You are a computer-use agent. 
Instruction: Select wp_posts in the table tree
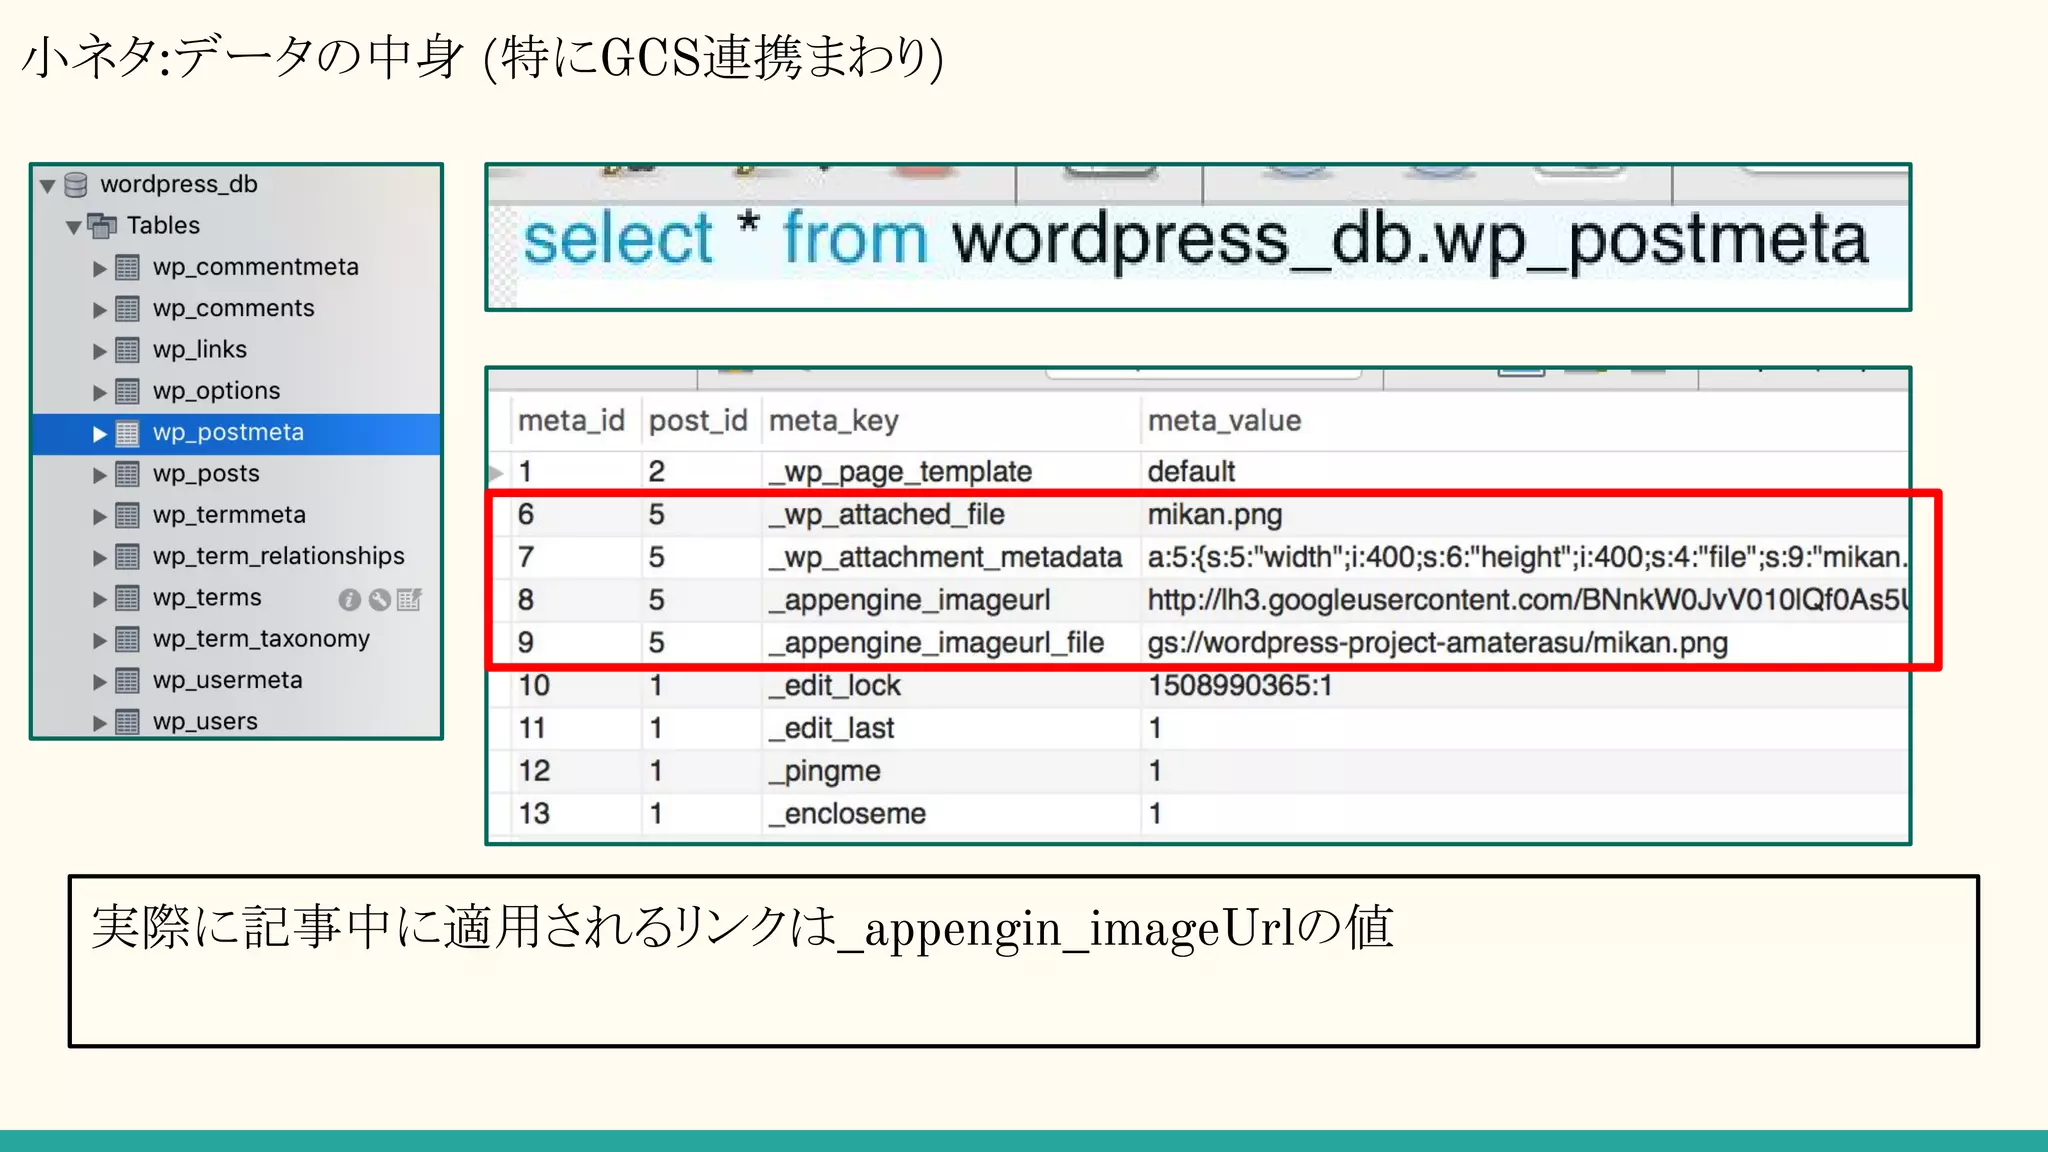point(206,474)
